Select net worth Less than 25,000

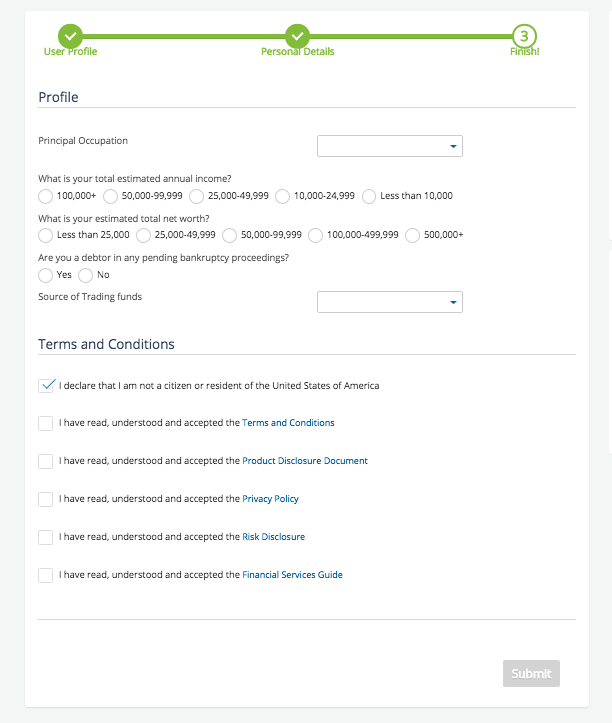(x=46, y=236)
